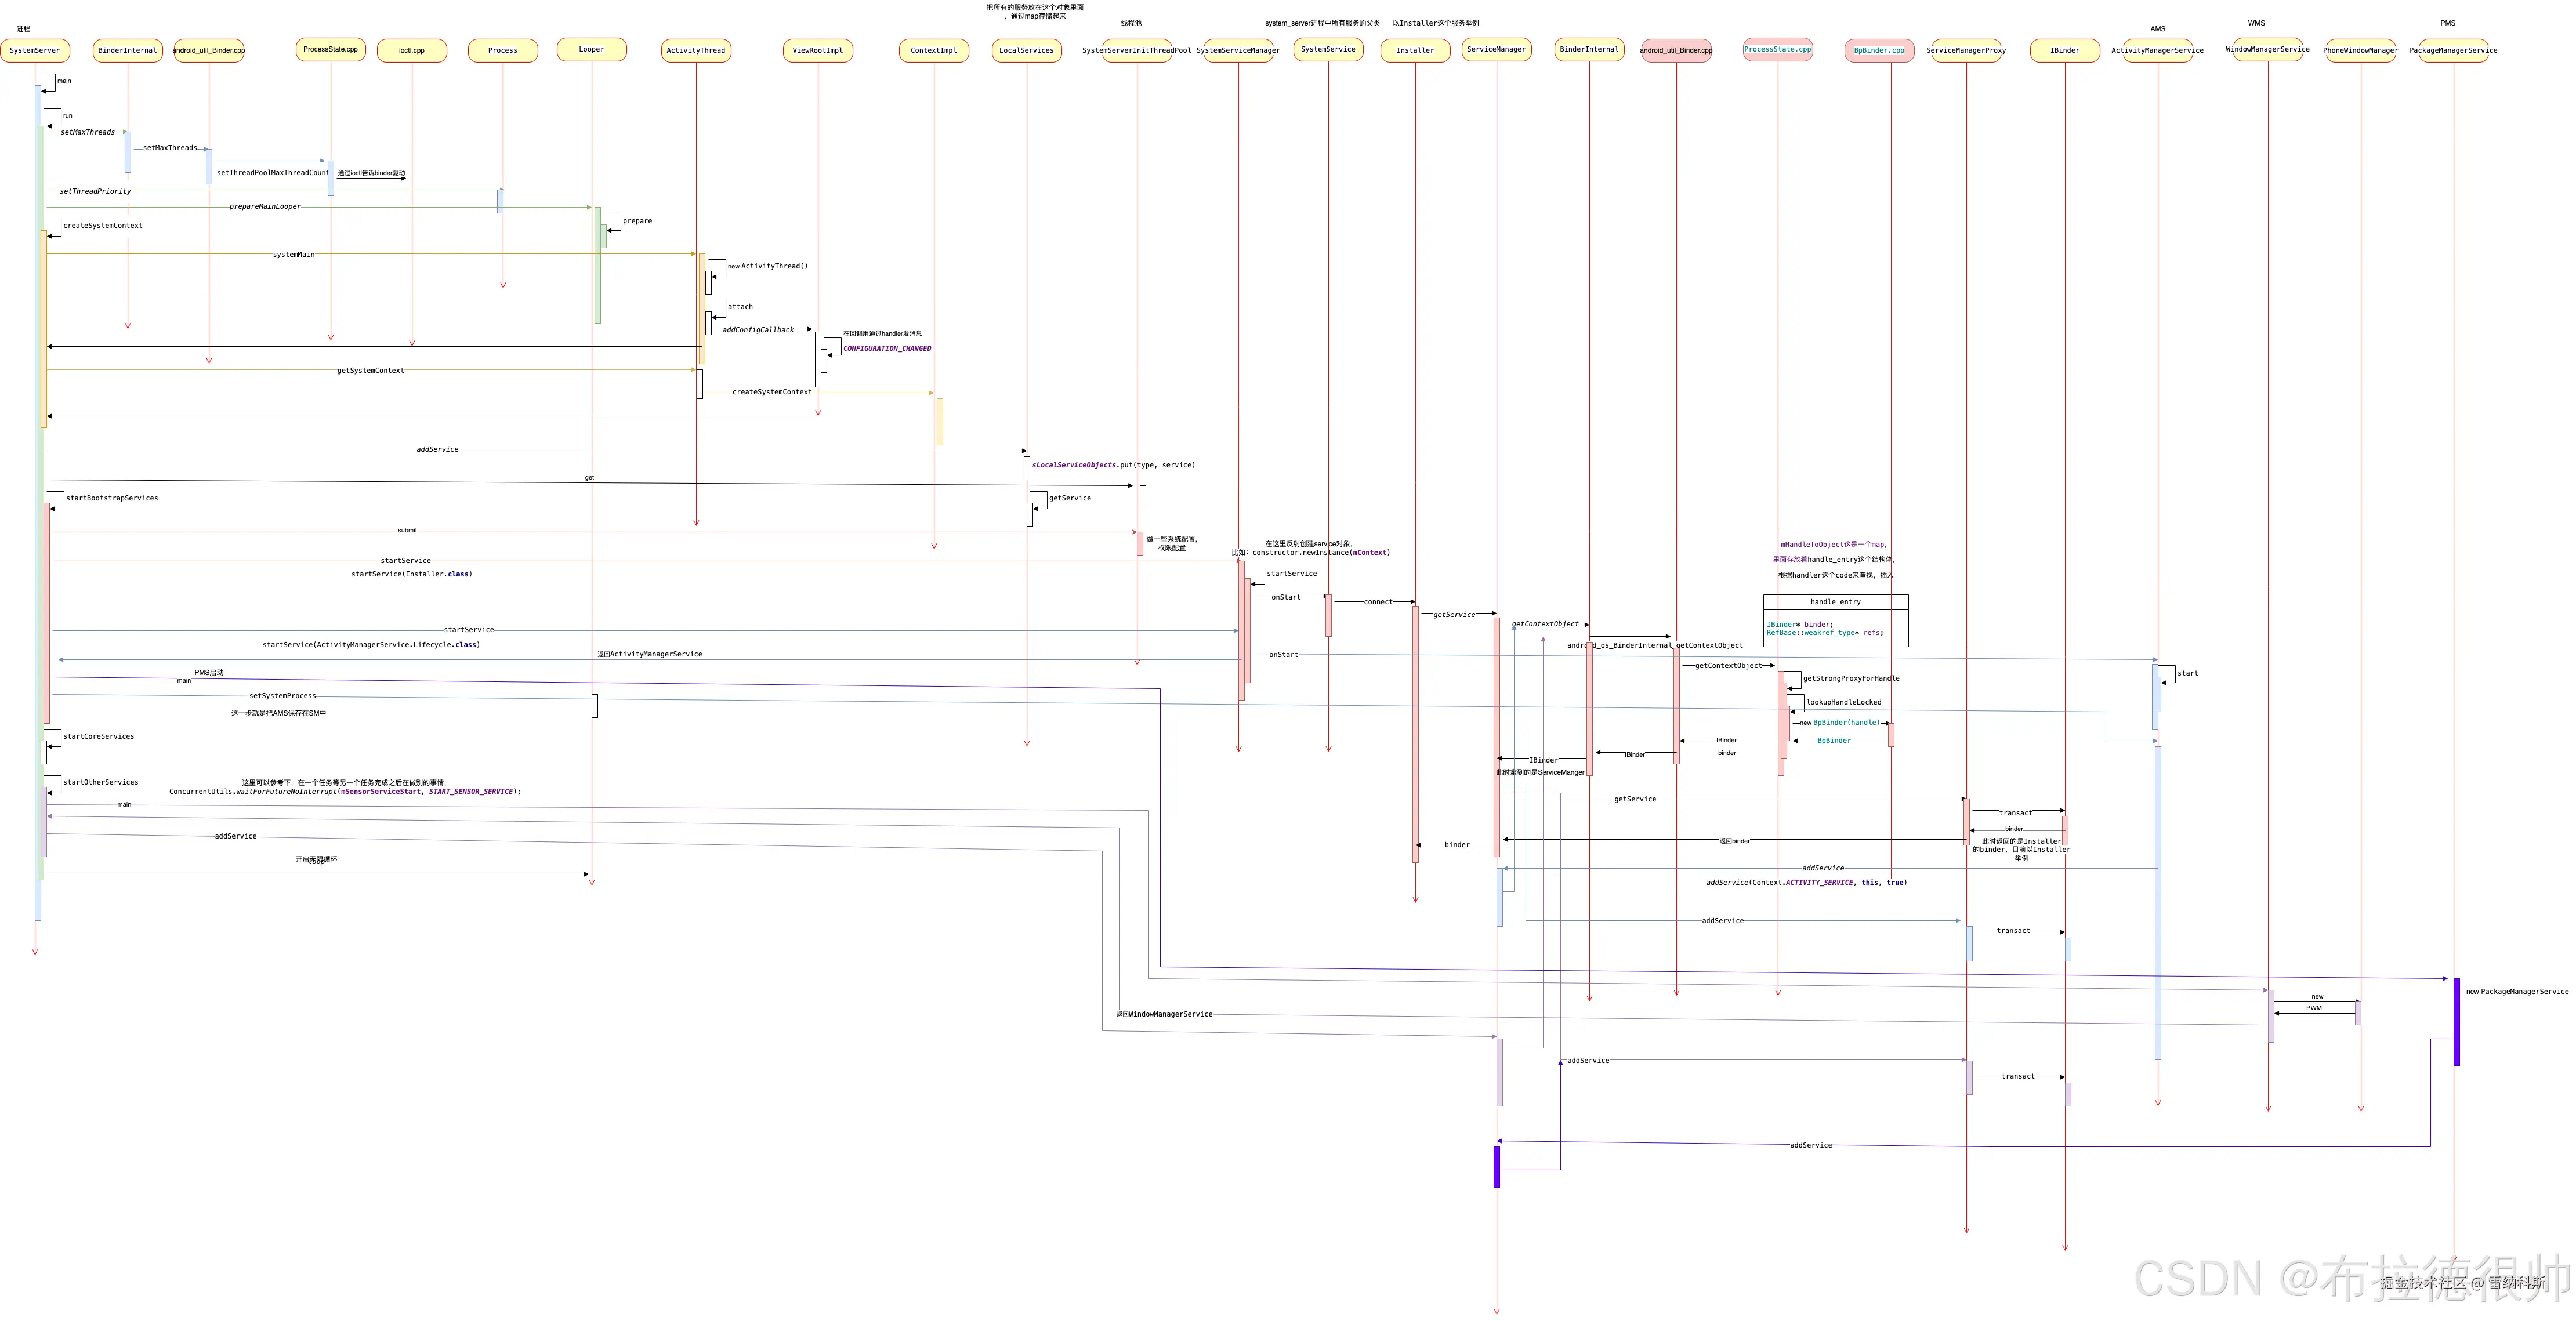Select the Looper lifeline header
Viewport: 2576px width, 1321px height.
[591, 49]
